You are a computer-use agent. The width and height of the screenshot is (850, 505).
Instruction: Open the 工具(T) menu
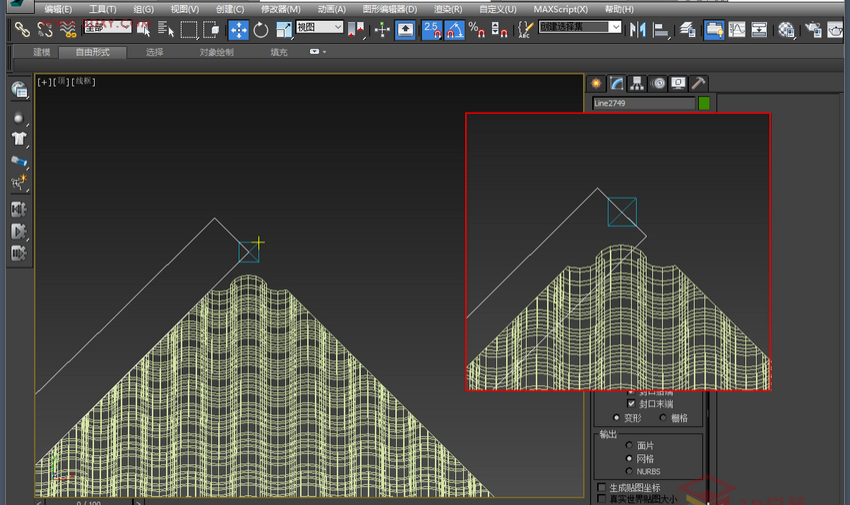pos(102,9)
